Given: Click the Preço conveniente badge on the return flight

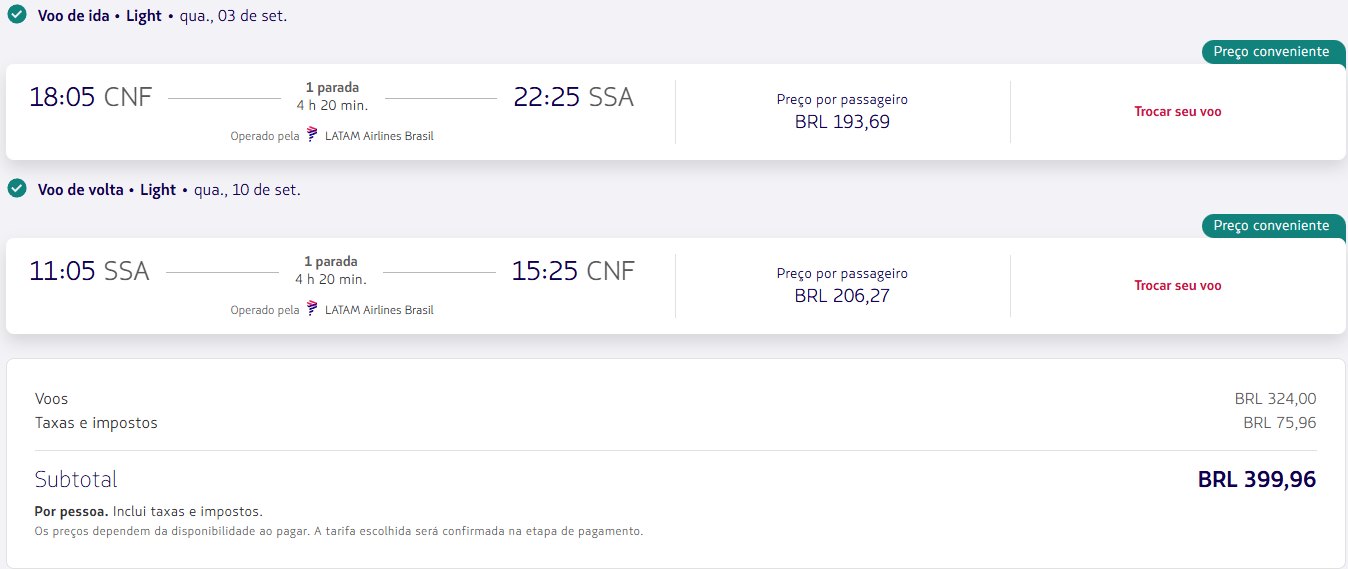Looking at the screenshot, I should (x=1272, y=226).
